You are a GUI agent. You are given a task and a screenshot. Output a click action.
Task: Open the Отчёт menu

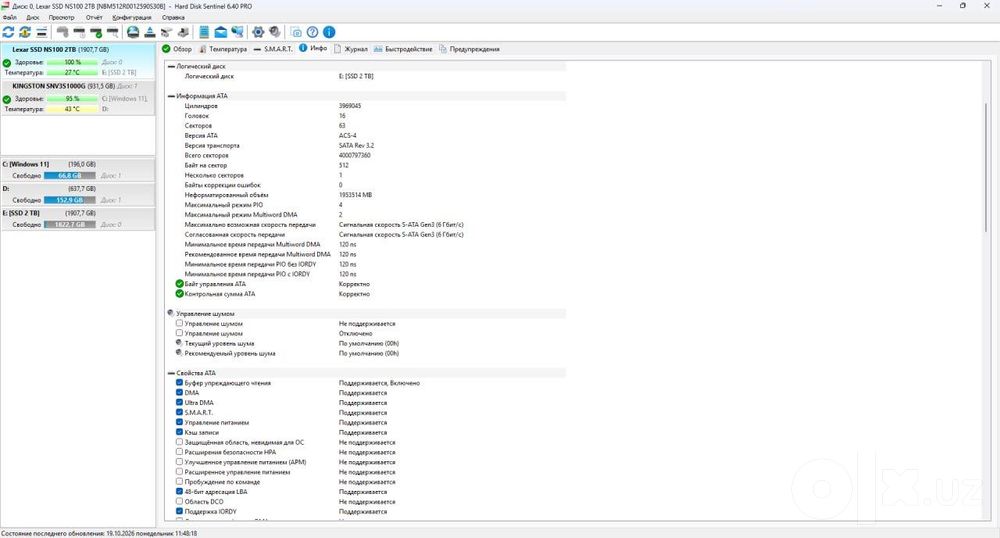[x=94, y=17]
